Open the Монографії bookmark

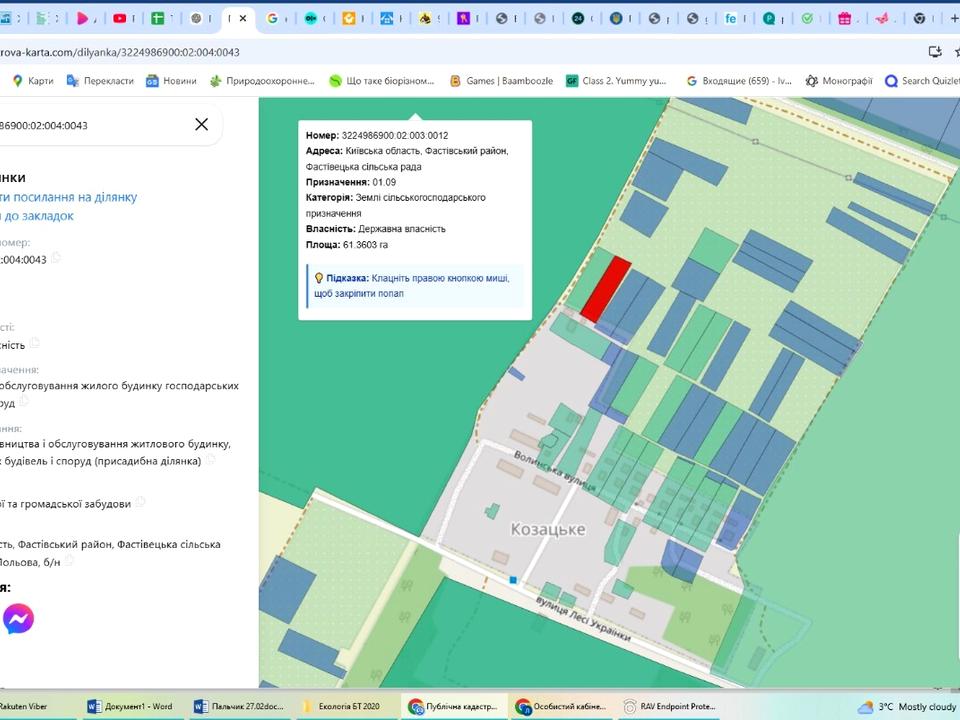pos(839,81)
